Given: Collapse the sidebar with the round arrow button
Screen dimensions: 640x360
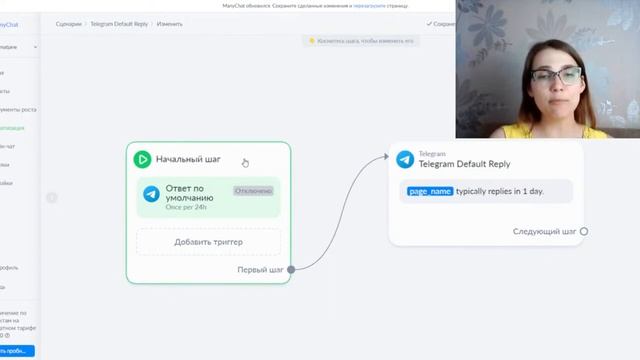Looking at the screenshot, I should point(51,198).
